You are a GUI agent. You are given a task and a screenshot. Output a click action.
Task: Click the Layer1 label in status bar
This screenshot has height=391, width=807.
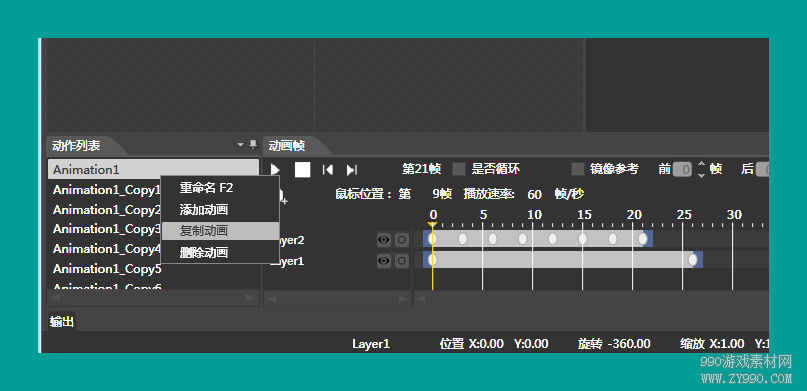[371, 344]
